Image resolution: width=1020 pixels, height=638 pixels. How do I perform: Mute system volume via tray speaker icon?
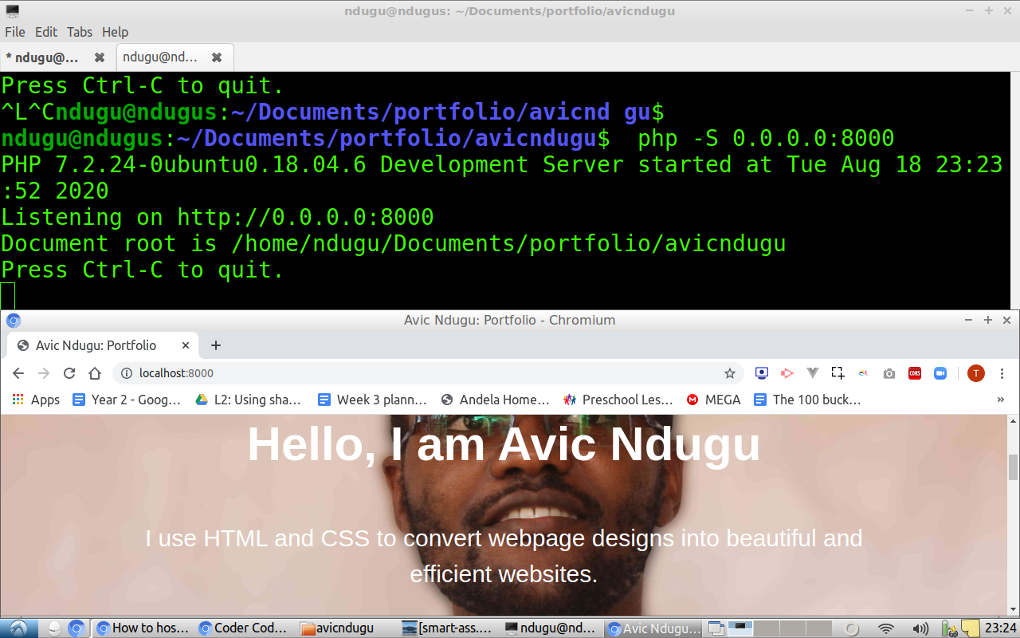pos(920,629)
